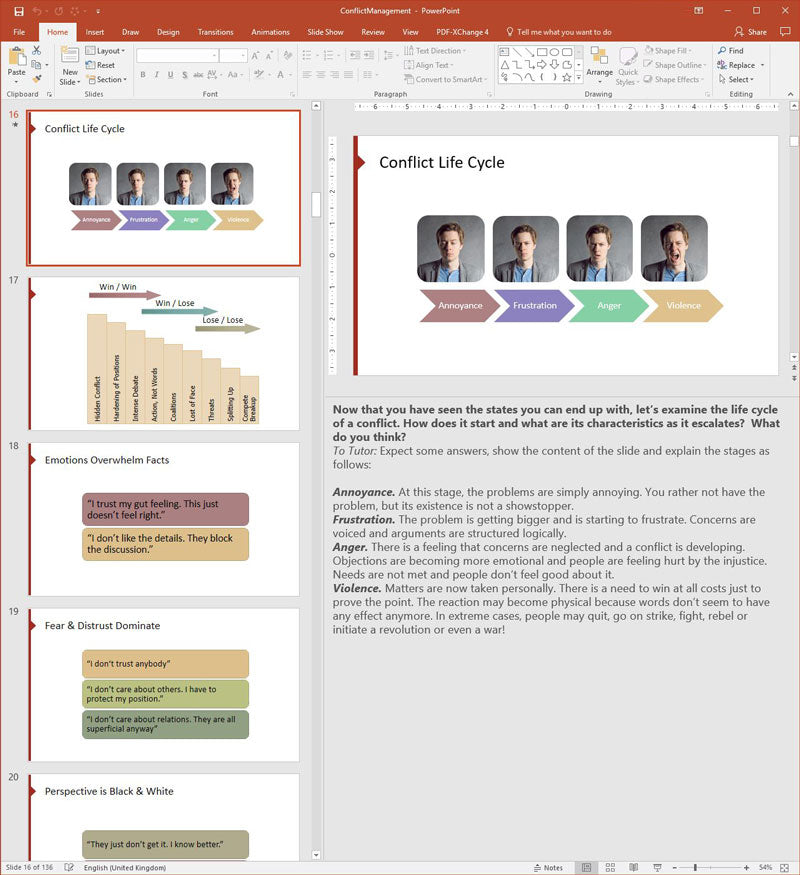The width and height of the screenshot is (800, 875).
Task: Toggle left text alignment
Action: [x=307, y=74]
